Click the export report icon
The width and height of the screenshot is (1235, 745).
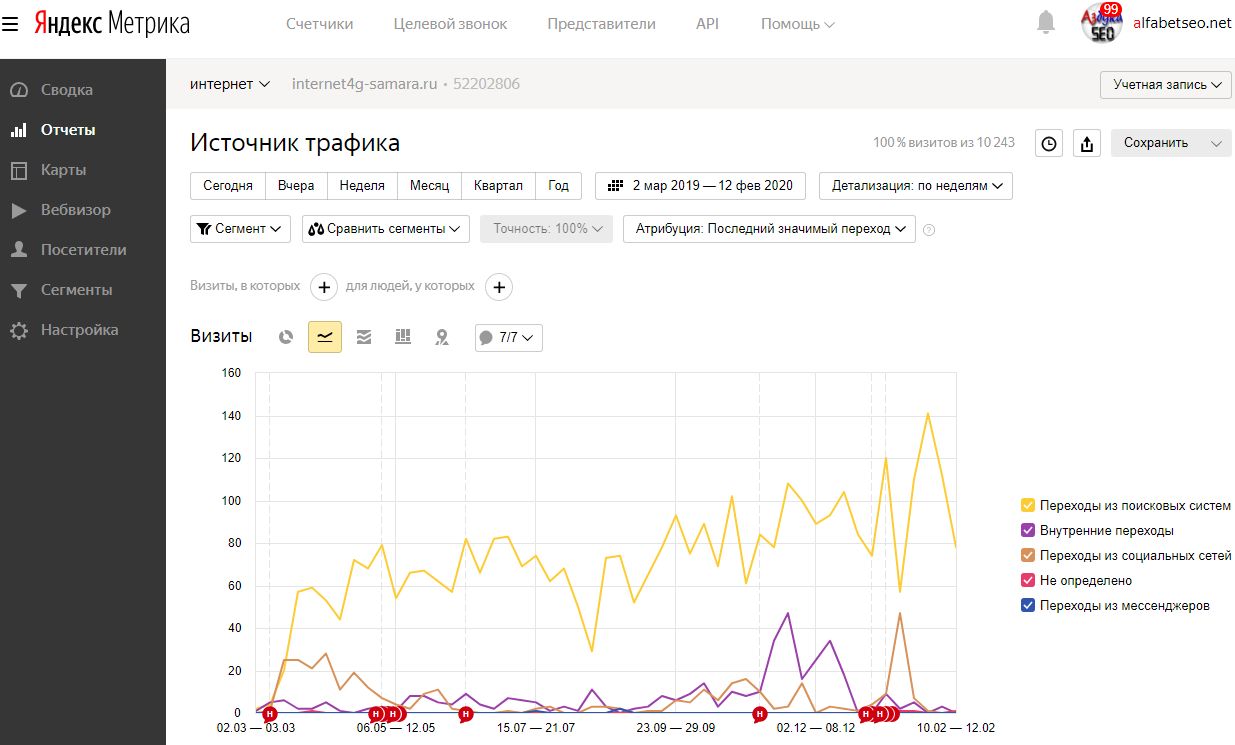point(1087,143)
